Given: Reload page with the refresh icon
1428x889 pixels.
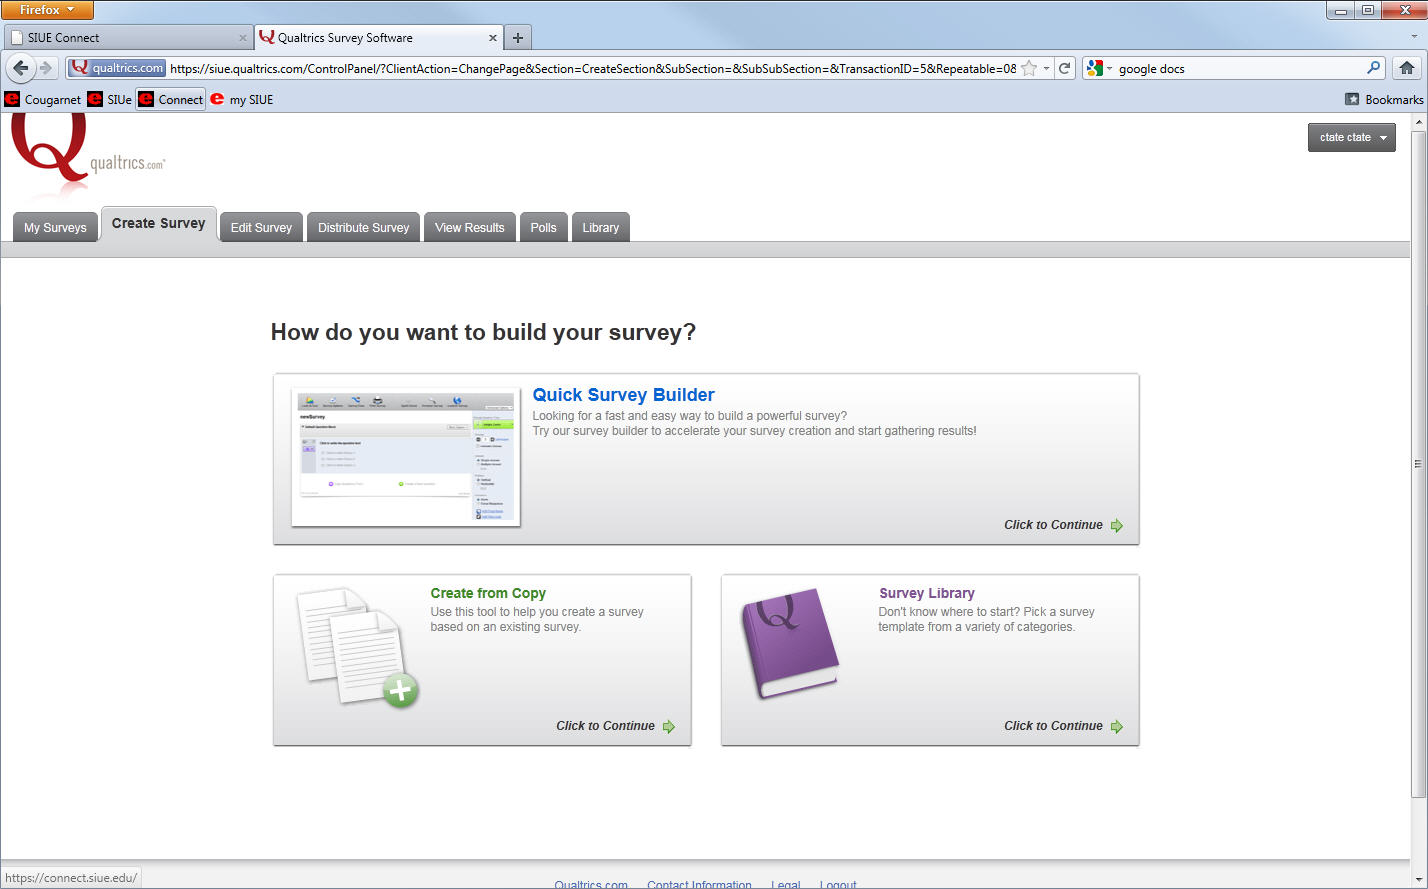Looking at the screenshot, I should [1065, 68].
